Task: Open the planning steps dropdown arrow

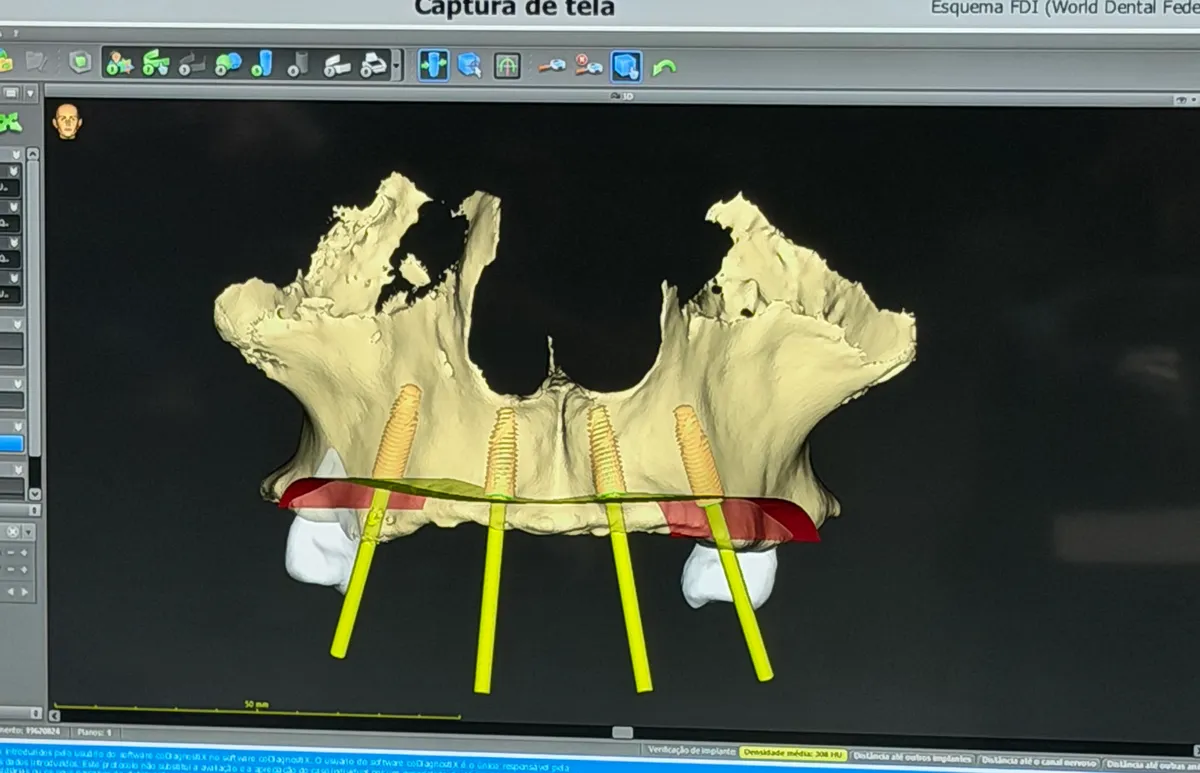Action: pyautogui.click(x=397, y=66)
